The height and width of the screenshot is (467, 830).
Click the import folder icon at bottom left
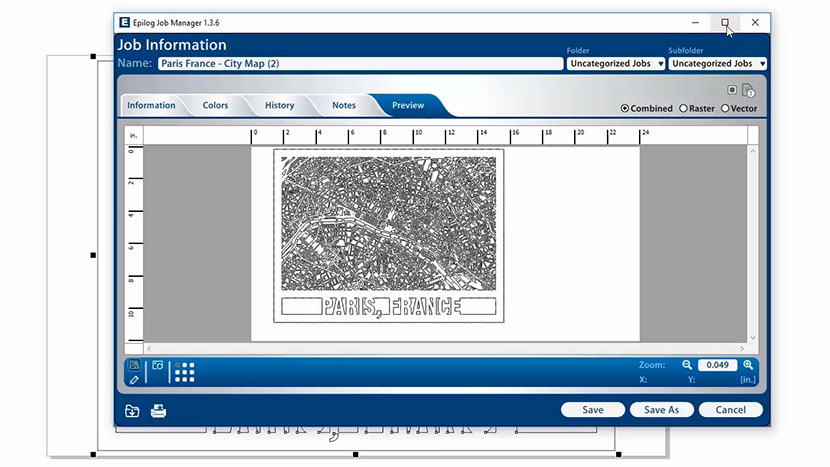point(132,410)
